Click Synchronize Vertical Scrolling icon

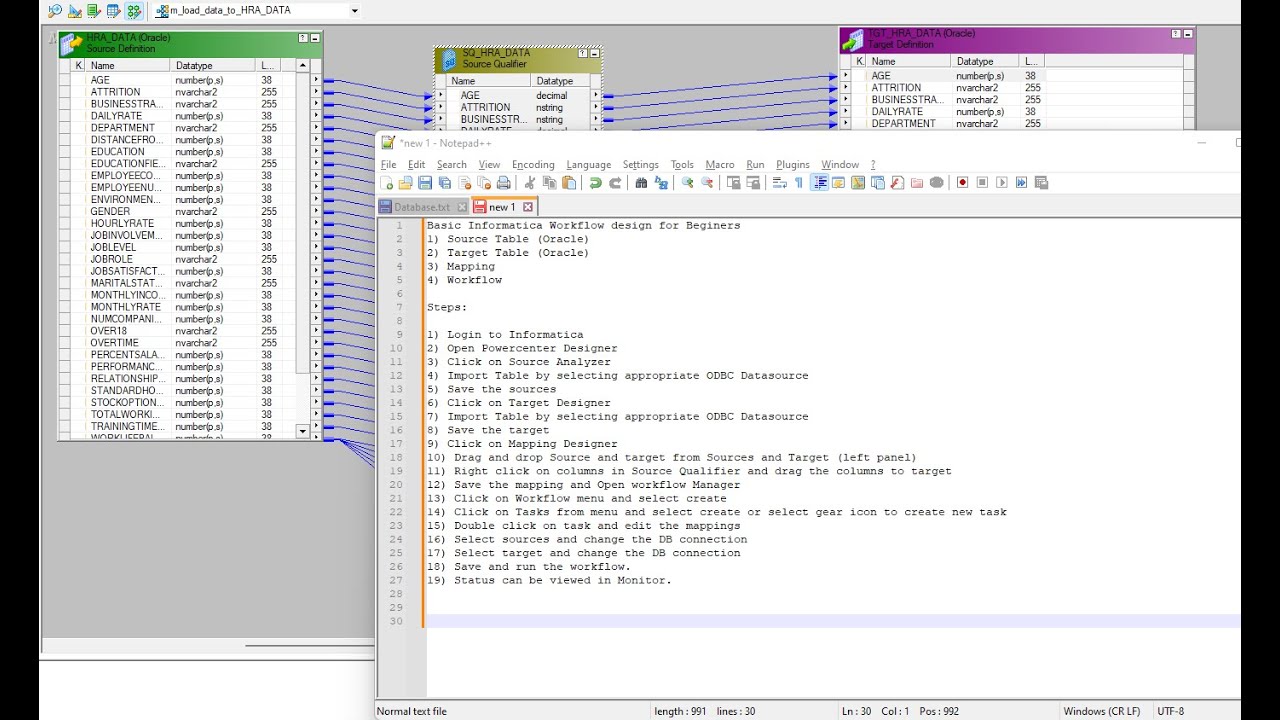(x=733, y=183)
